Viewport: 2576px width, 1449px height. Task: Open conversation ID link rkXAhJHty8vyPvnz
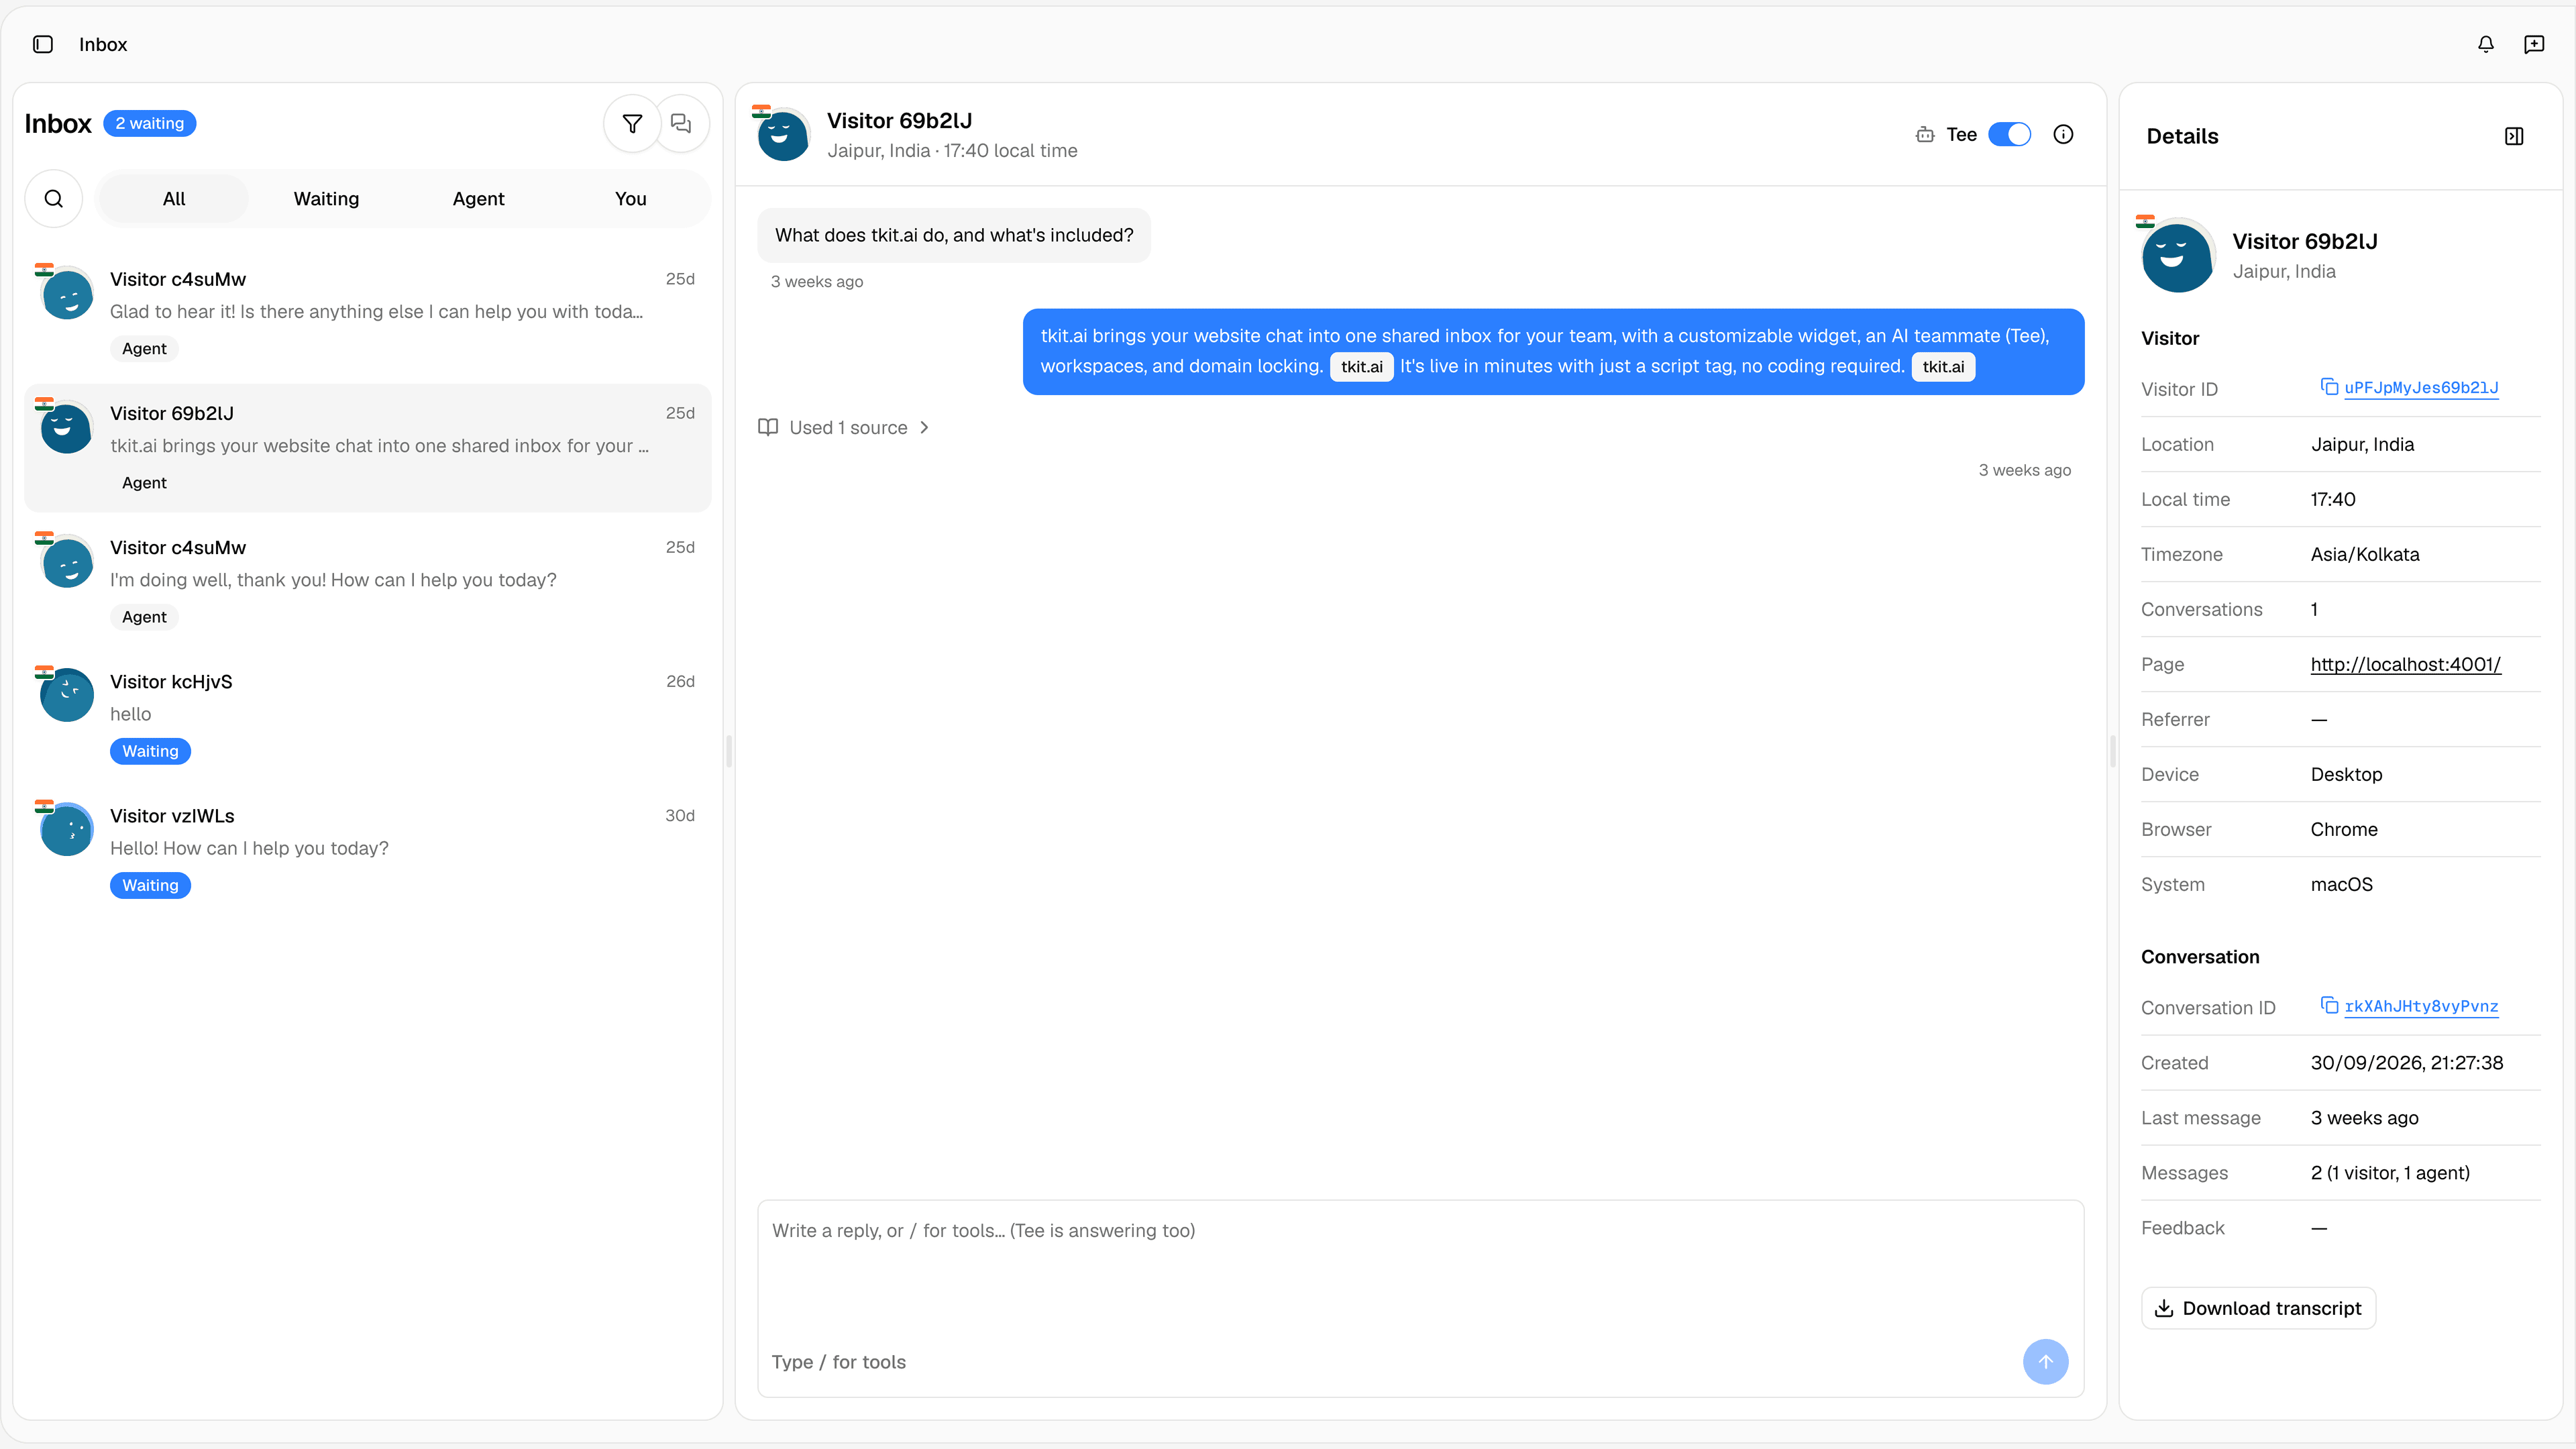2421,1006
